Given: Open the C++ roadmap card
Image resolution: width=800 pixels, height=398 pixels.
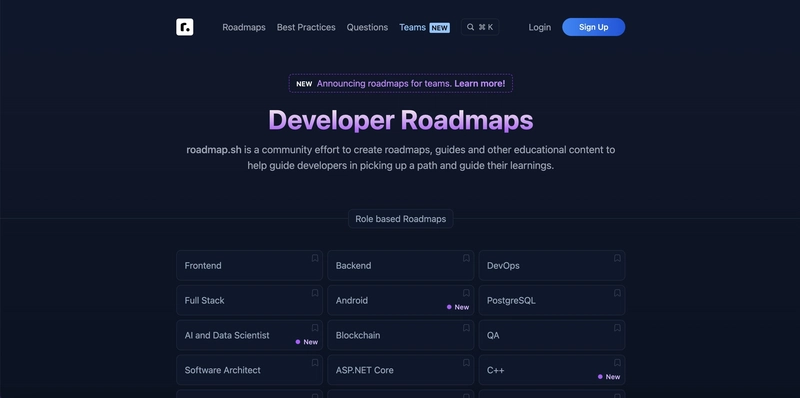Looking at the screenshot, I should (552, 370).
